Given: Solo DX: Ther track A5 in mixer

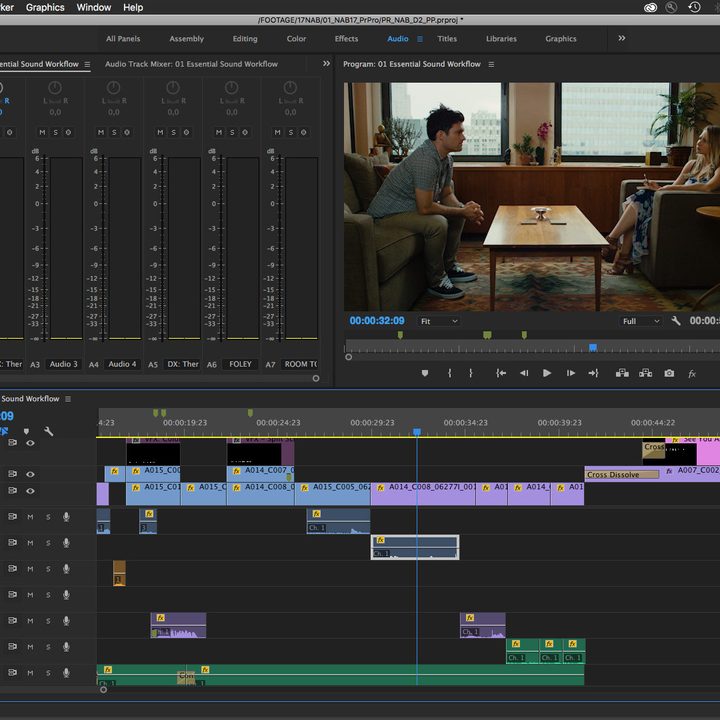Looking at the screenshot, I should point(174,132).
